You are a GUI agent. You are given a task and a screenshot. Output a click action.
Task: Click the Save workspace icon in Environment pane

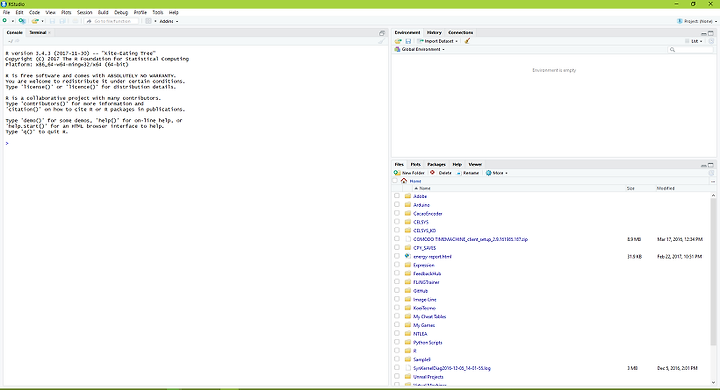[408, 41]
